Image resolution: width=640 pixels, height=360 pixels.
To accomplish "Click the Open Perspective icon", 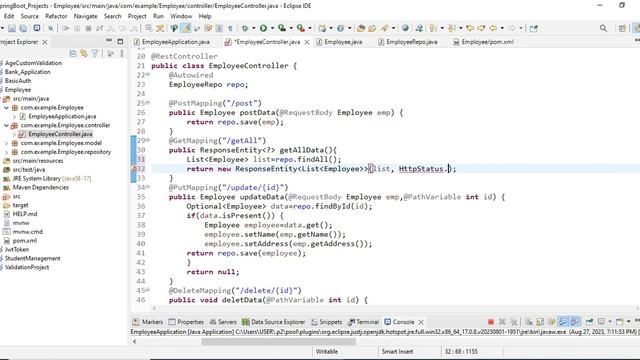I will pos(622,28).
